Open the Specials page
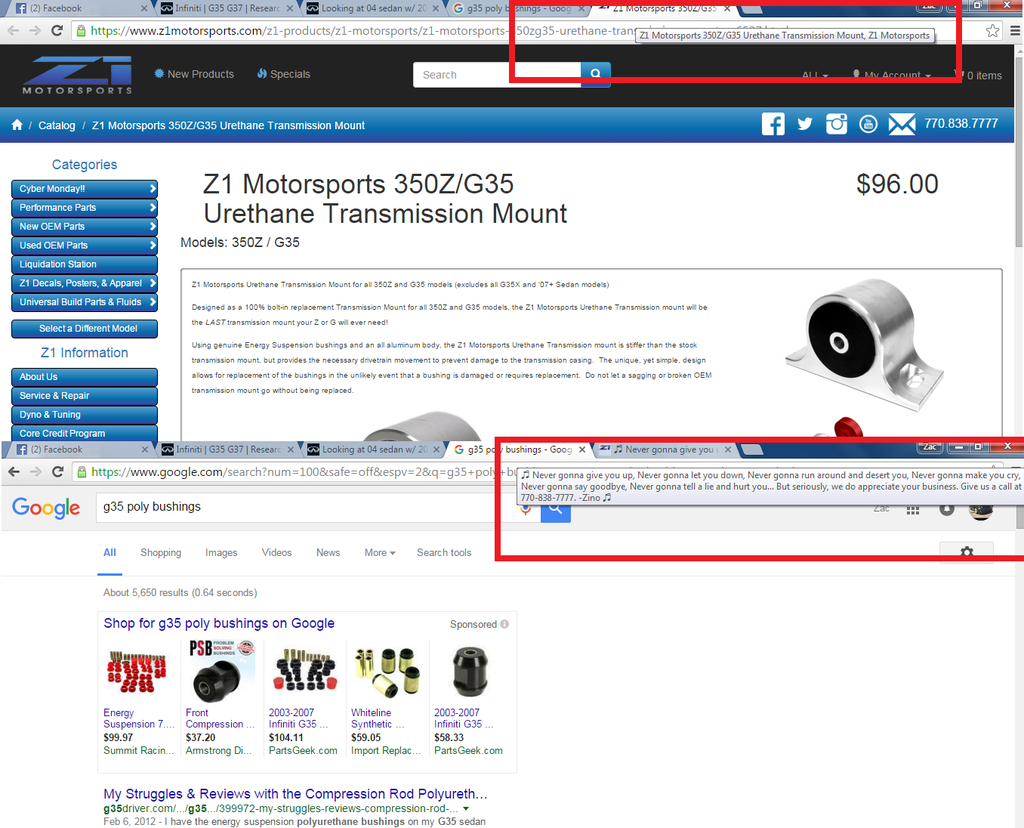The height and width of the screenshot is (828, 1024). (x=283, y=74)
